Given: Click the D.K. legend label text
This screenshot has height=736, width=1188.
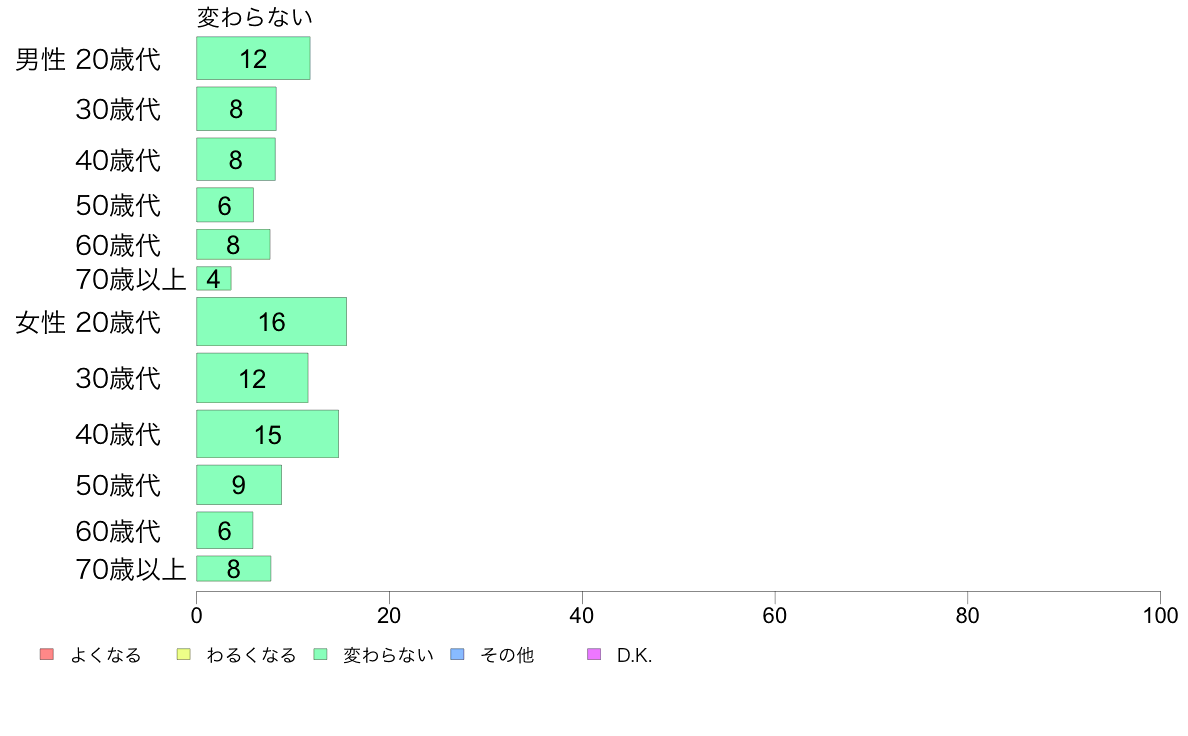Looking at the screenshot, I should coord(634,655).
